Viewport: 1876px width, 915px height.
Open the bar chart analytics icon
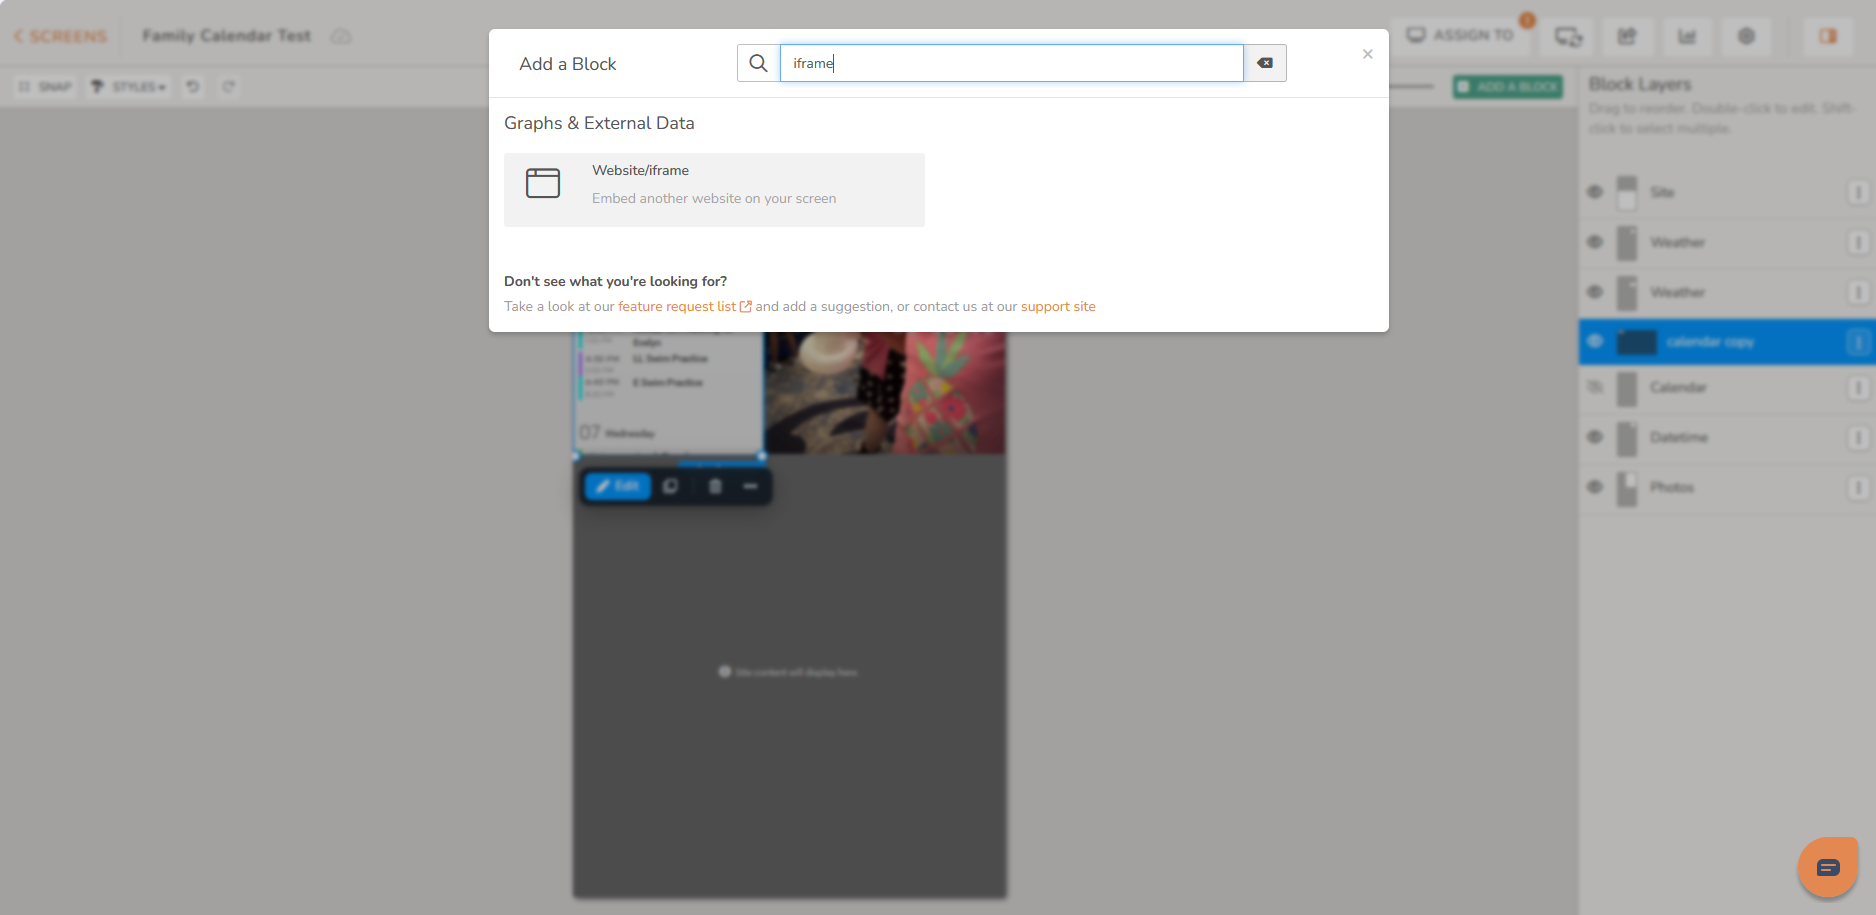[x=1687, y=36]
